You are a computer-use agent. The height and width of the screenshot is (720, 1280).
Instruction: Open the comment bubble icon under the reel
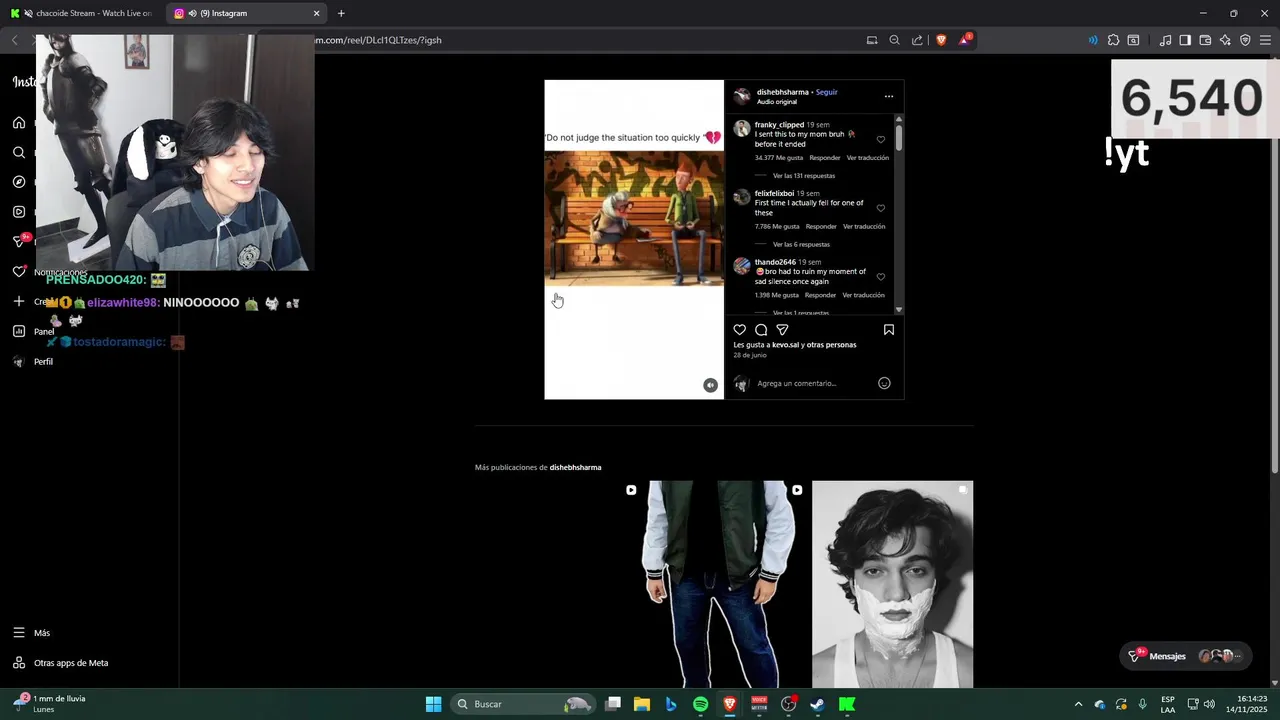[761, 330]
